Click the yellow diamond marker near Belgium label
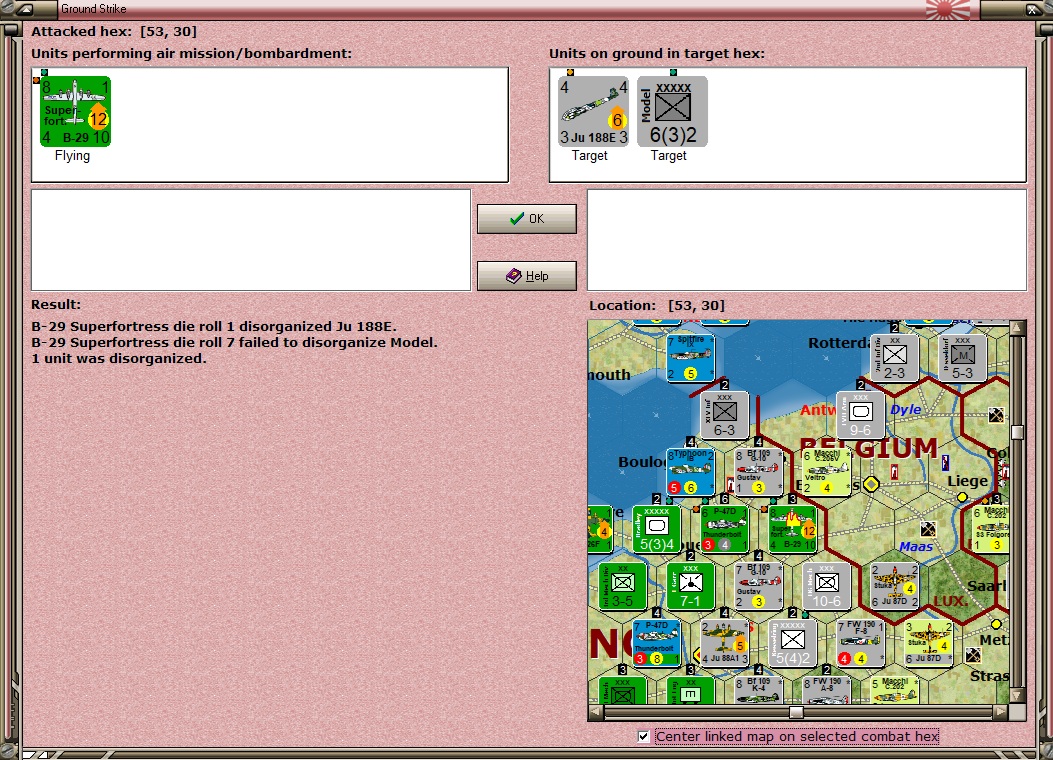The height and width of the screenshot is (760, 1053). tap(871, 484)
